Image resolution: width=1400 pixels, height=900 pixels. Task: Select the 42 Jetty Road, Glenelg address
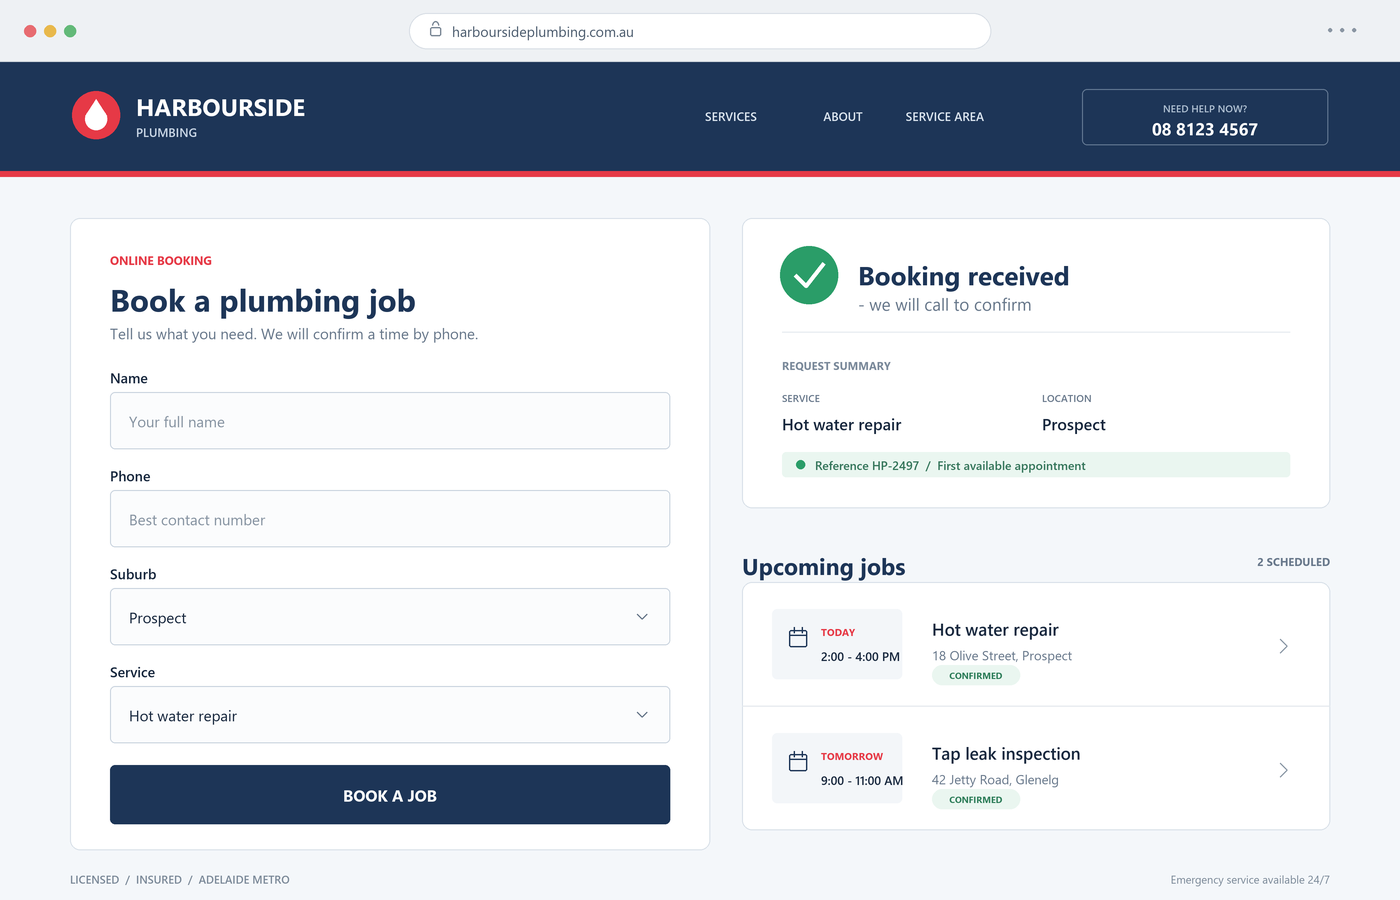[995, 780]
